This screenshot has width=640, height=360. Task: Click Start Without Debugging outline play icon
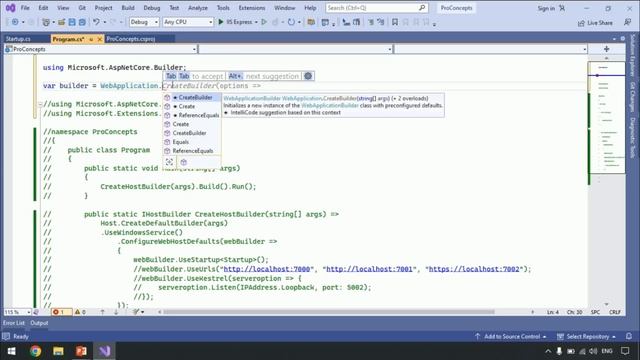click(x=264, y=22)
